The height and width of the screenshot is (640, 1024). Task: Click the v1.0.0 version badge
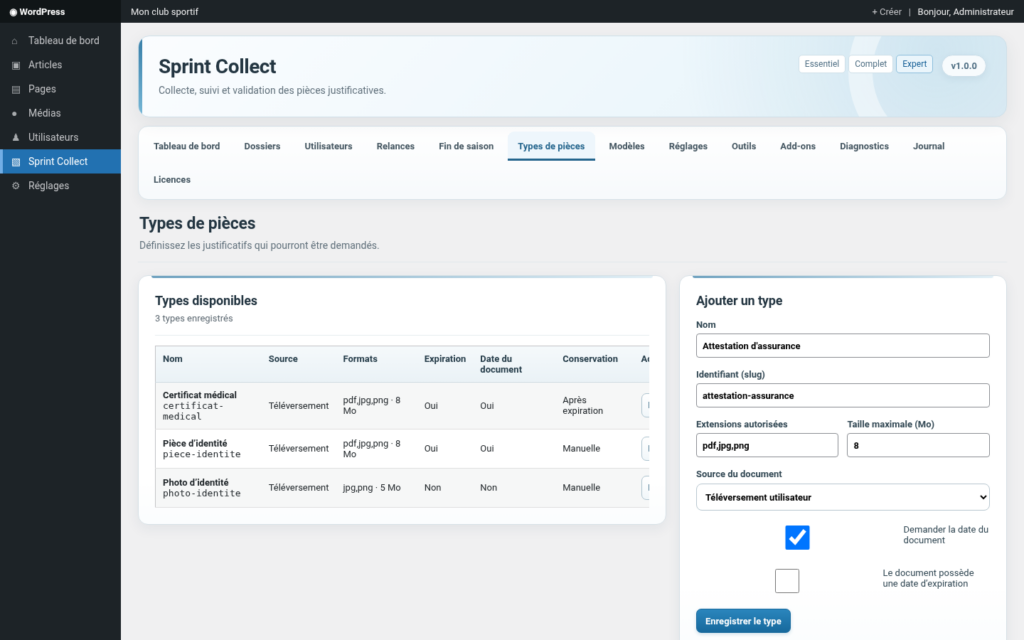point(963,66)
